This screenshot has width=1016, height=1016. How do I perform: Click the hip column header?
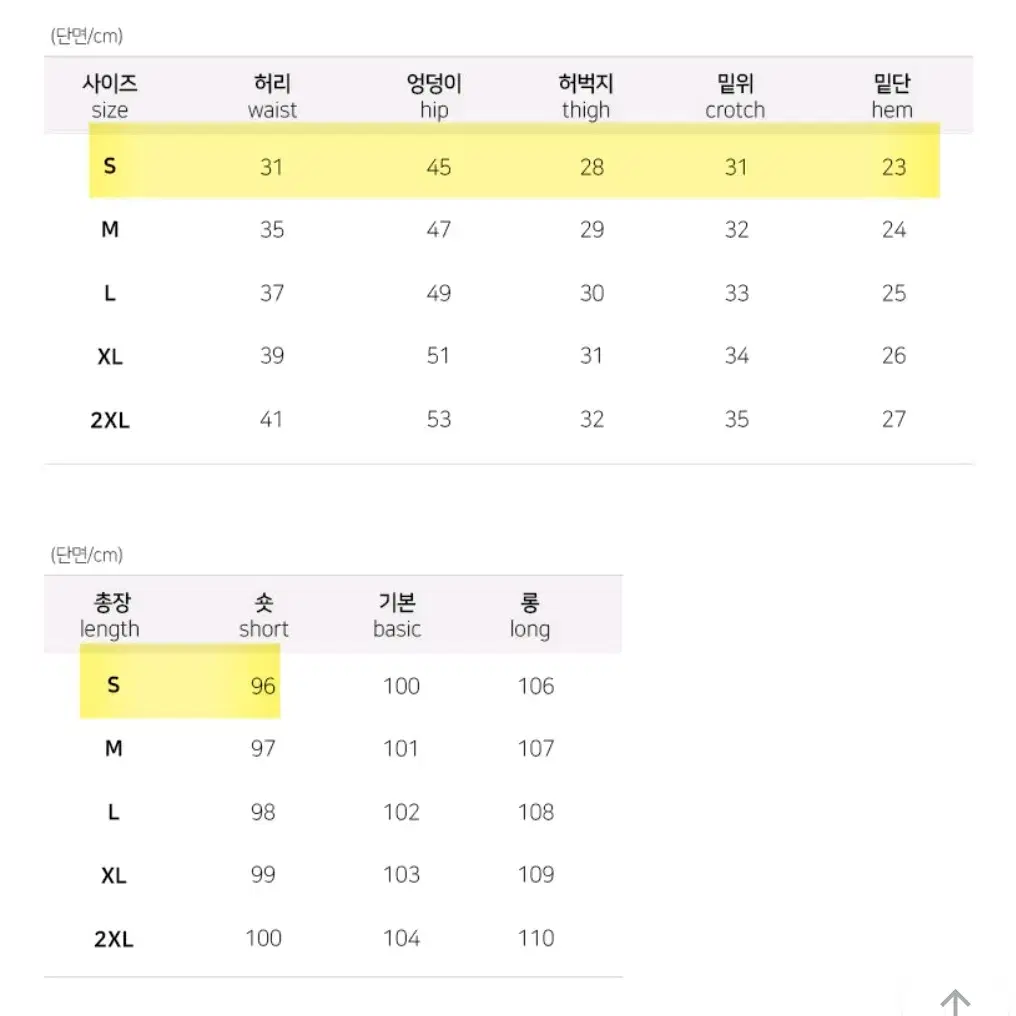(x=433, y=96)
